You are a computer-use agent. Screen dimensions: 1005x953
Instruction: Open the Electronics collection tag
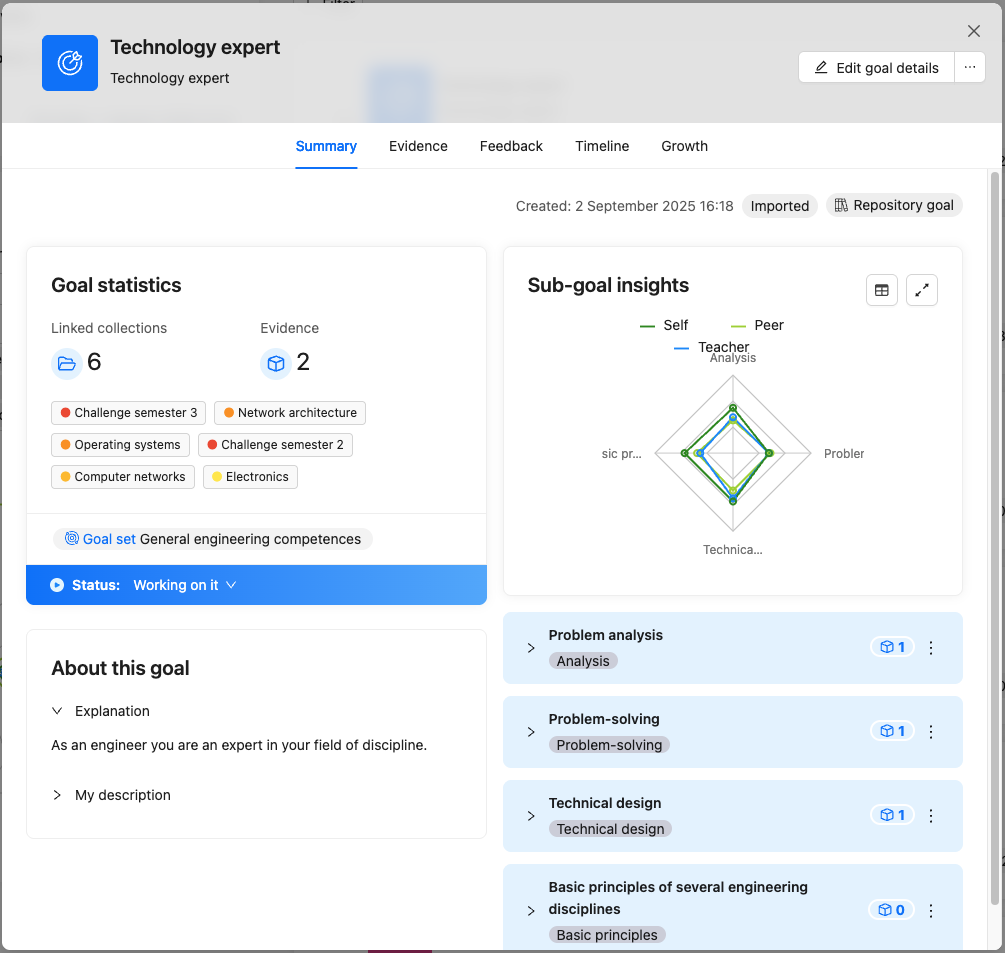pyautogui.click(x=251, y=477)
